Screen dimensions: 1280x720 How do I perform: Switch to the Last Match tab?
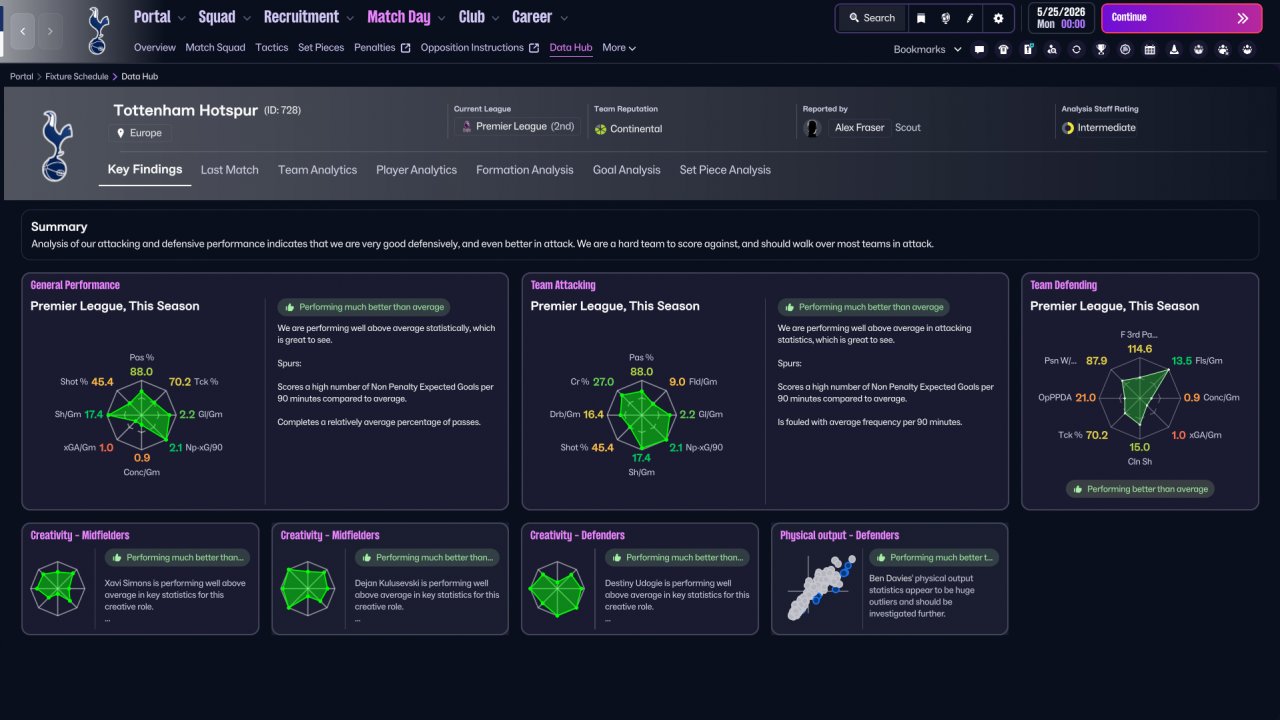coord(230,170)
